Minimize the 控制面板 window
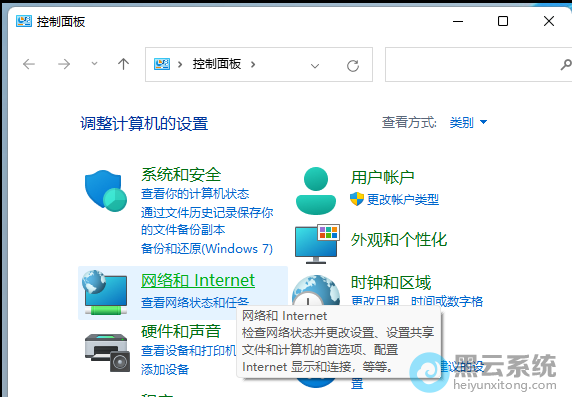The image size is (572, 397). point(458,21)
